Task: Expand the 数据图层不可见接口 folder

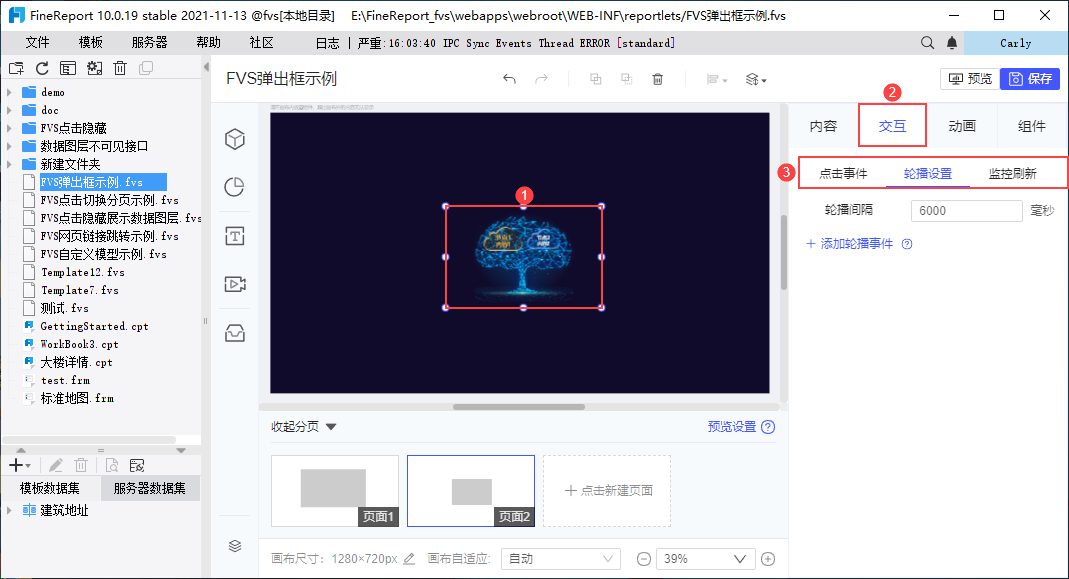Action: point(9,146)
